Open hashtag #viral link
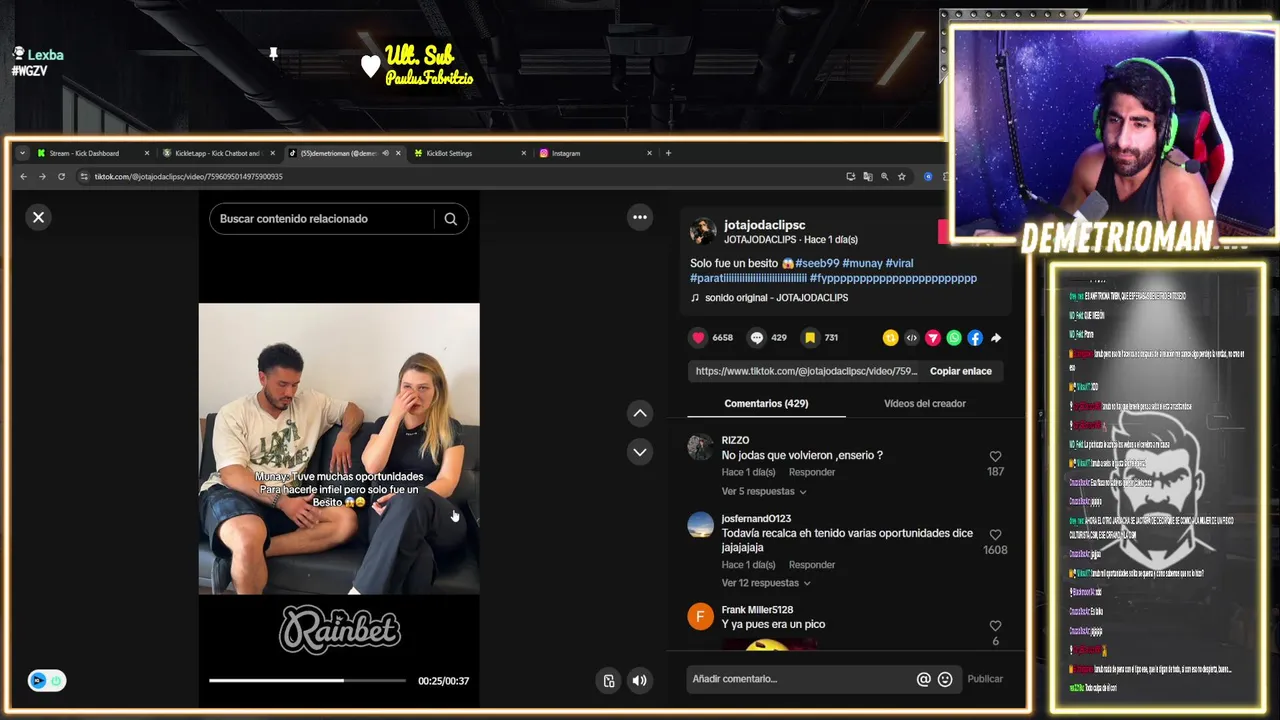The image size is (1280, 720). point(899,263)
